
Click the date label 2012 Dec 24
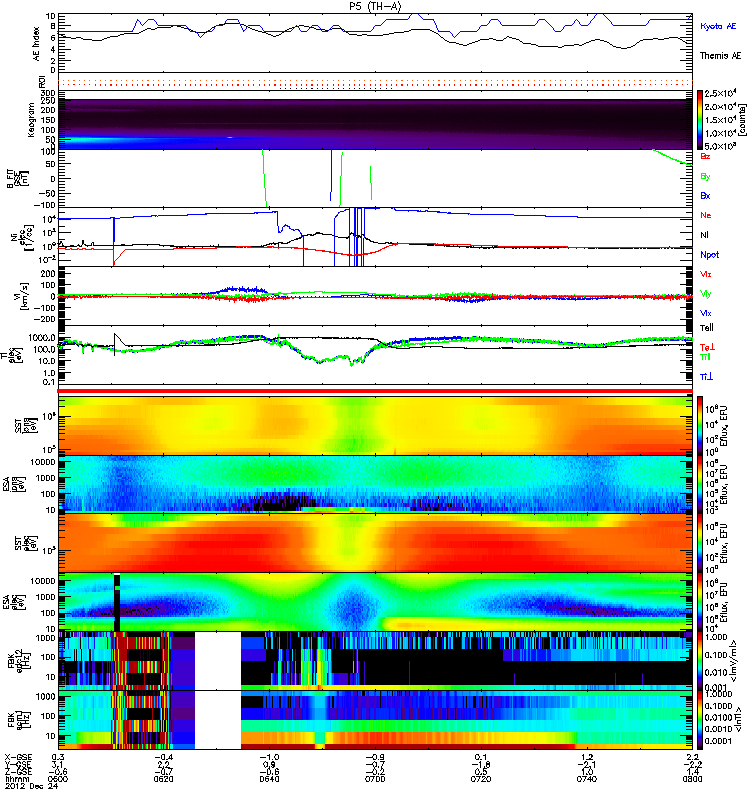32,786
